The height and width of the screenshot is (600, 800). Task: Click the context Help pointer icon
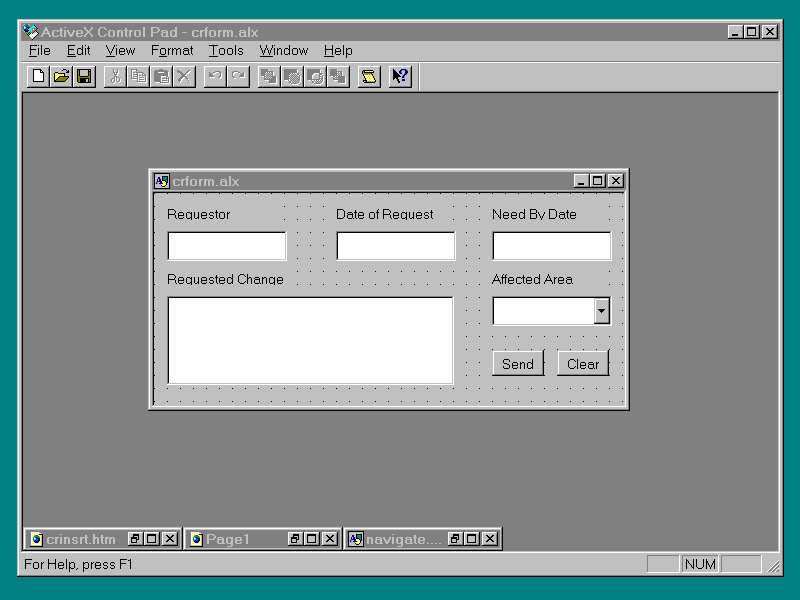(x=400, y=77)
